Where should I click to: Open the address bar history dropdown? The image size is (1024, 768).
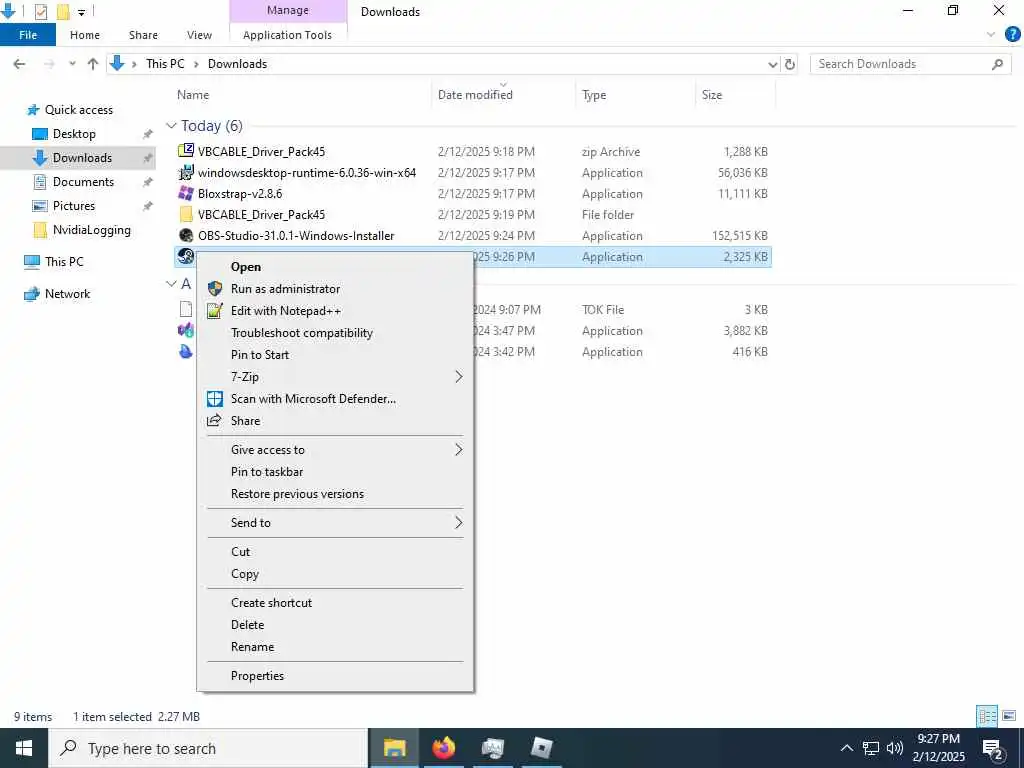(773, 64)
